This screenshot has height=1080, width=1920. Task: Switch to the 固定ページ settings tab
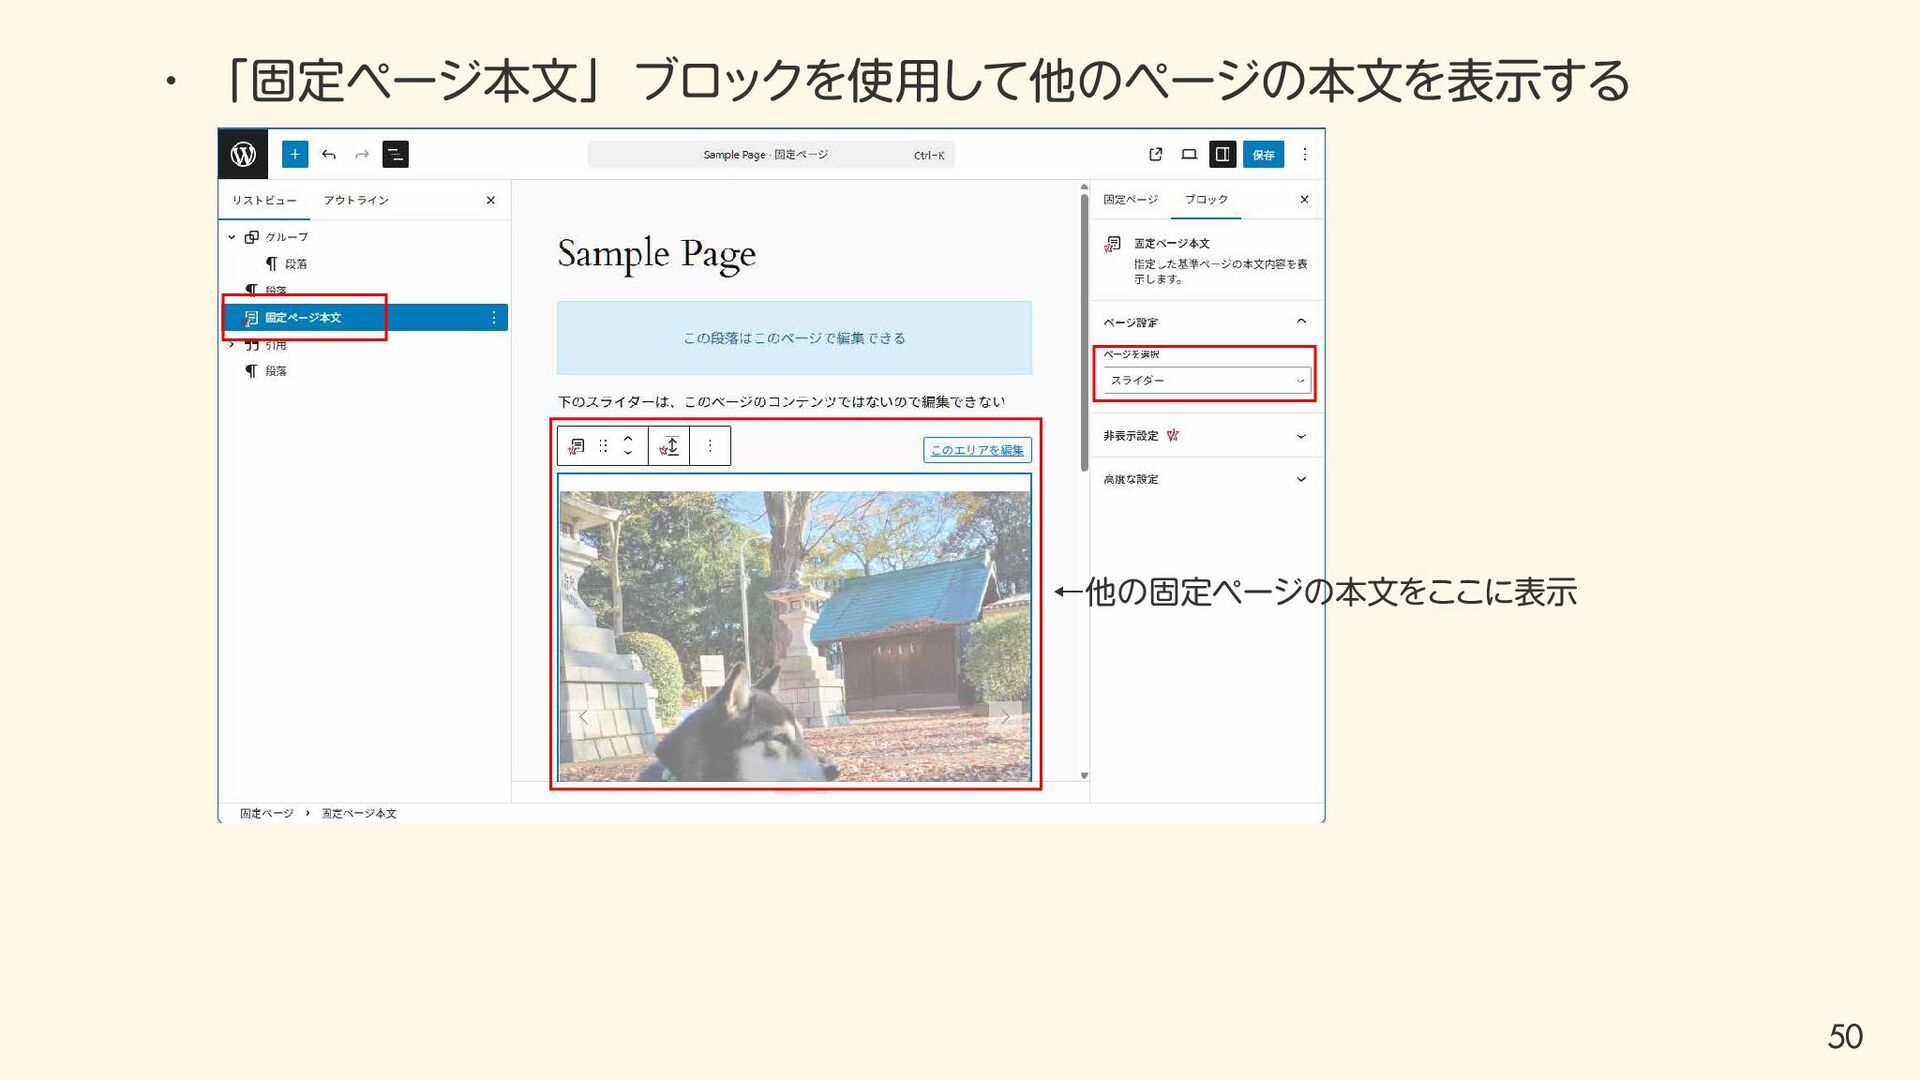tap(1130, 199)
